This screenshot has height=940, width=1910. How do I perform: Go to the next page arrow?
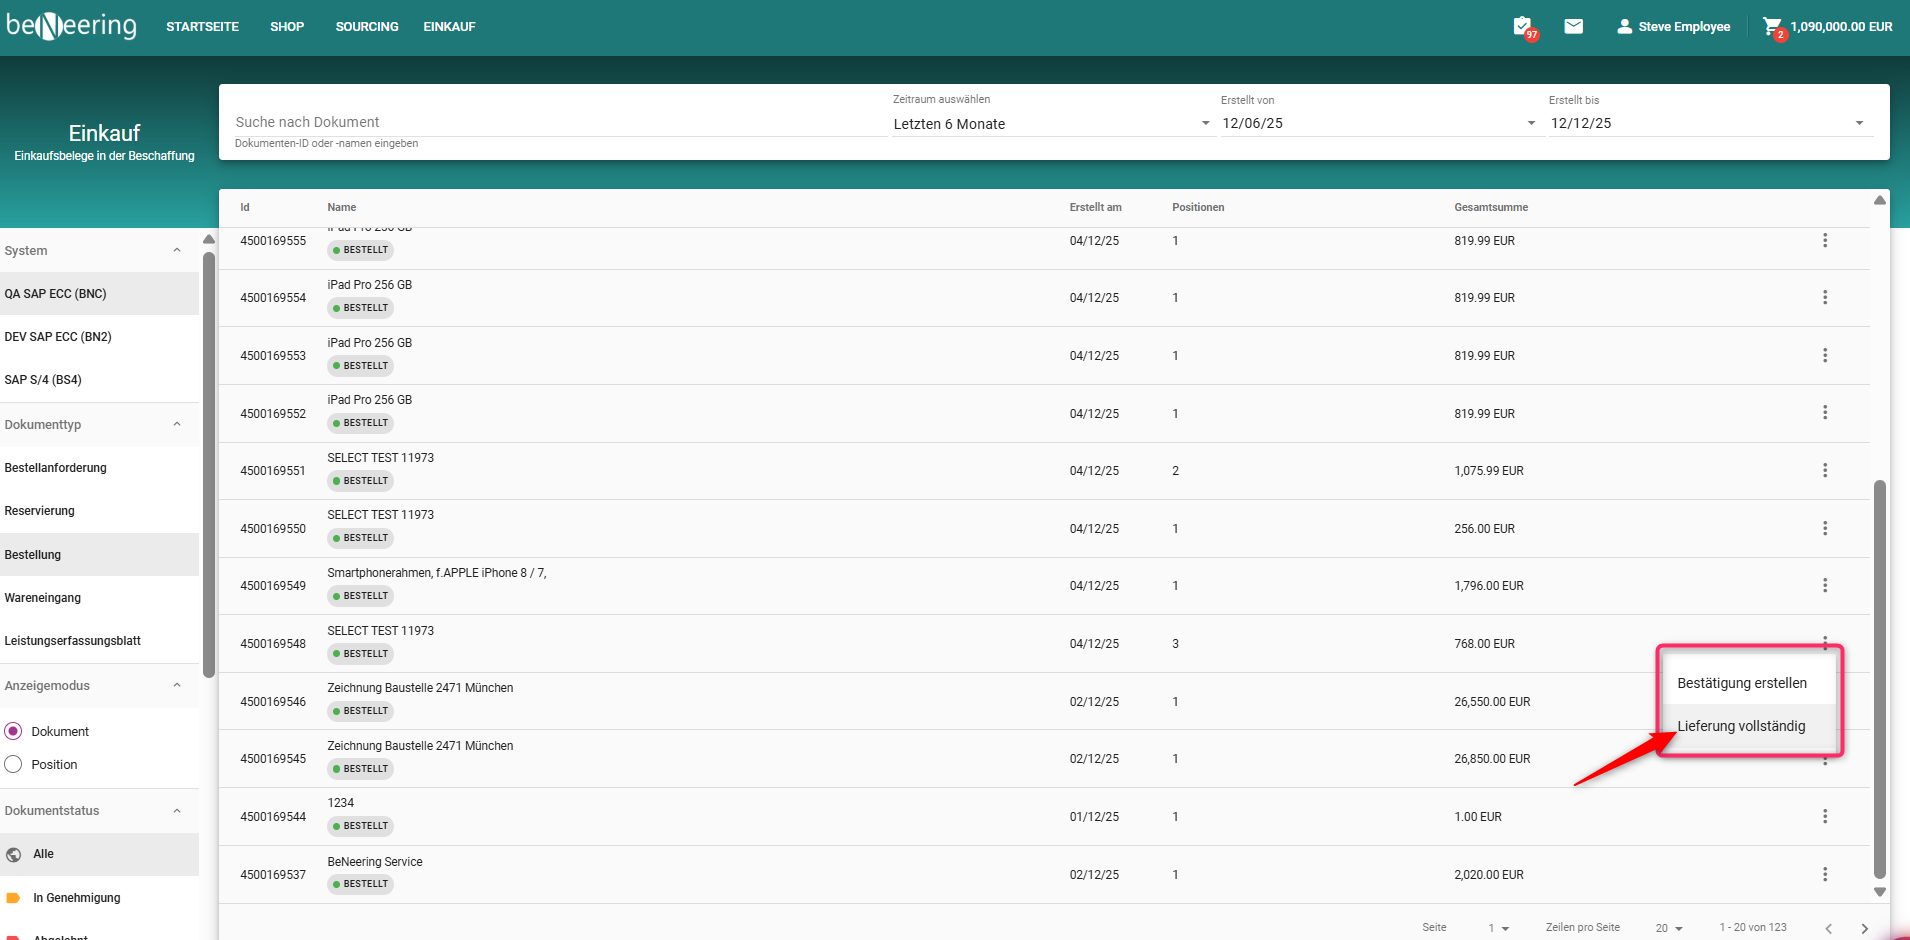1864,928
